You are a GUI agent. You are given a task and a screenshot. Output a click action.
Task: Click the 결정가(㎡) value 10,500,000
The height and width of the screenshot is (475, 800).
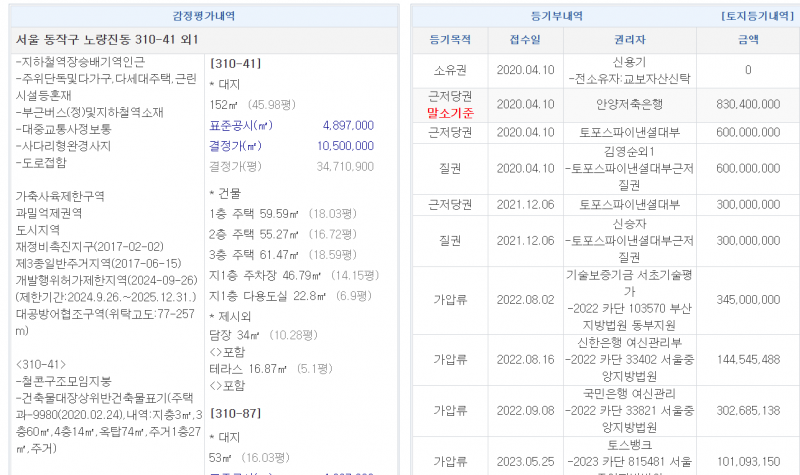(x=344, y=146)
